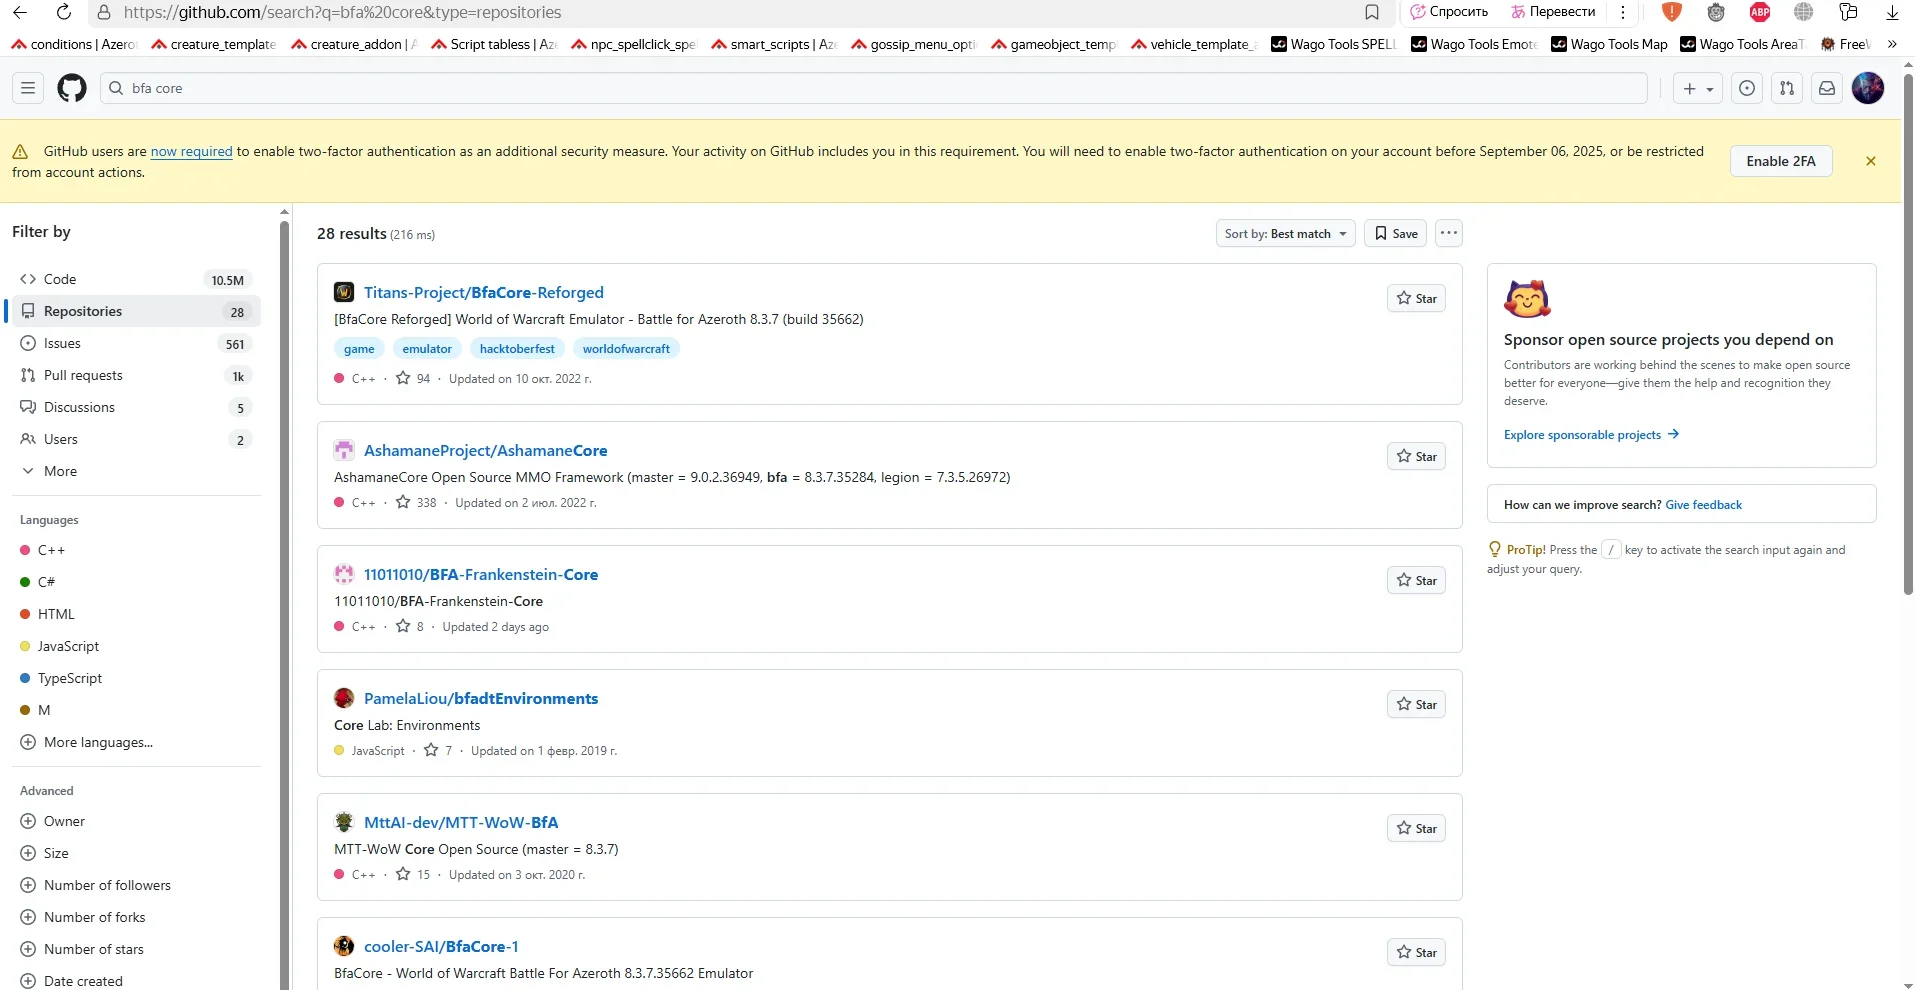This screenshot has height=990, width=1915.
Task: Filter results by Discussions
Action: [x=136, y=407]
